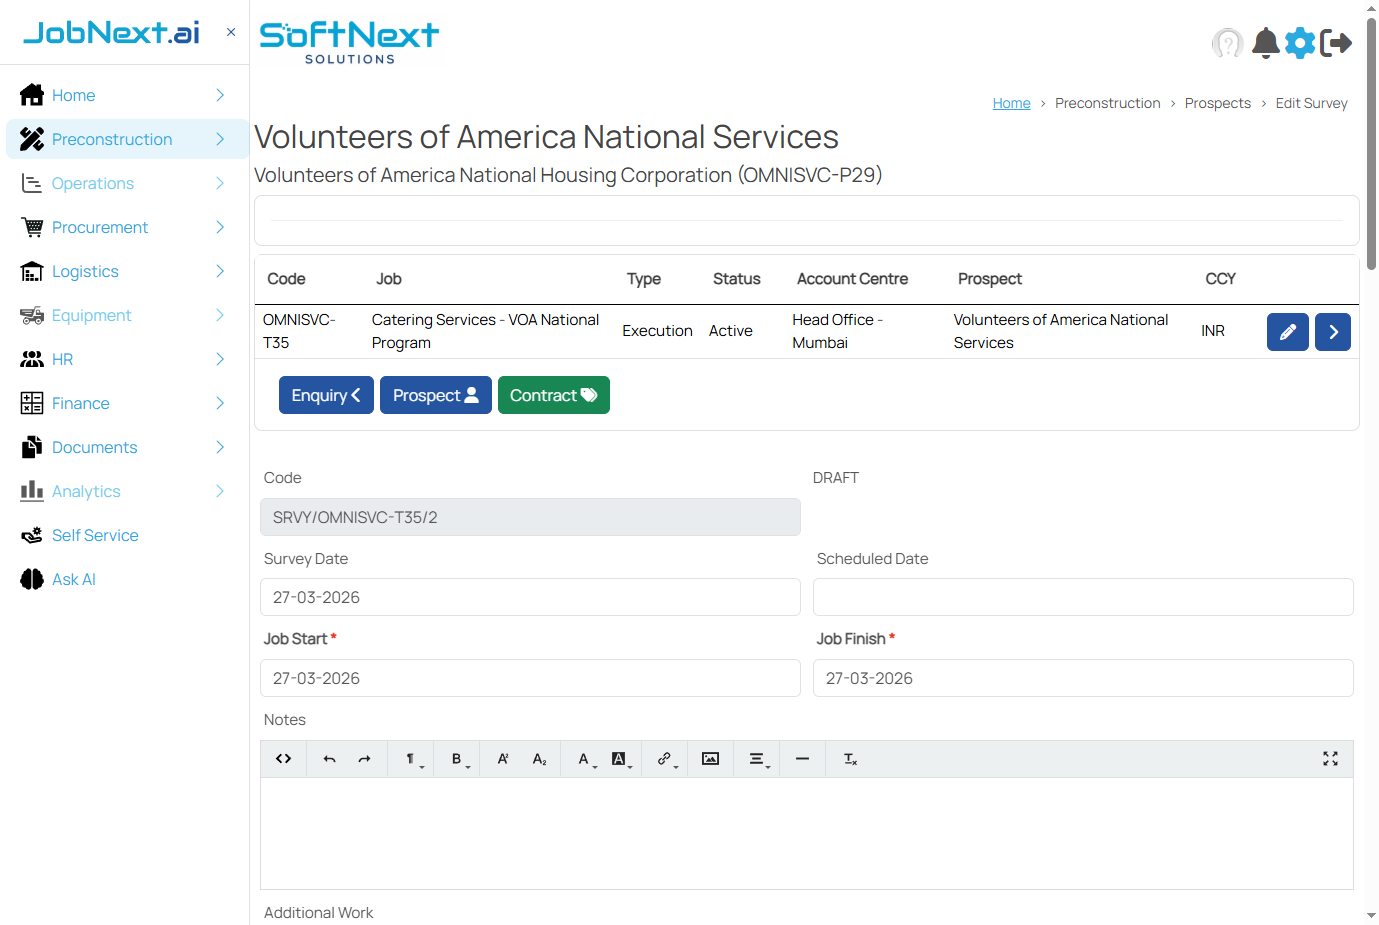
Task: Toggle bold formatting in Notes
Action: pos(455,758)
